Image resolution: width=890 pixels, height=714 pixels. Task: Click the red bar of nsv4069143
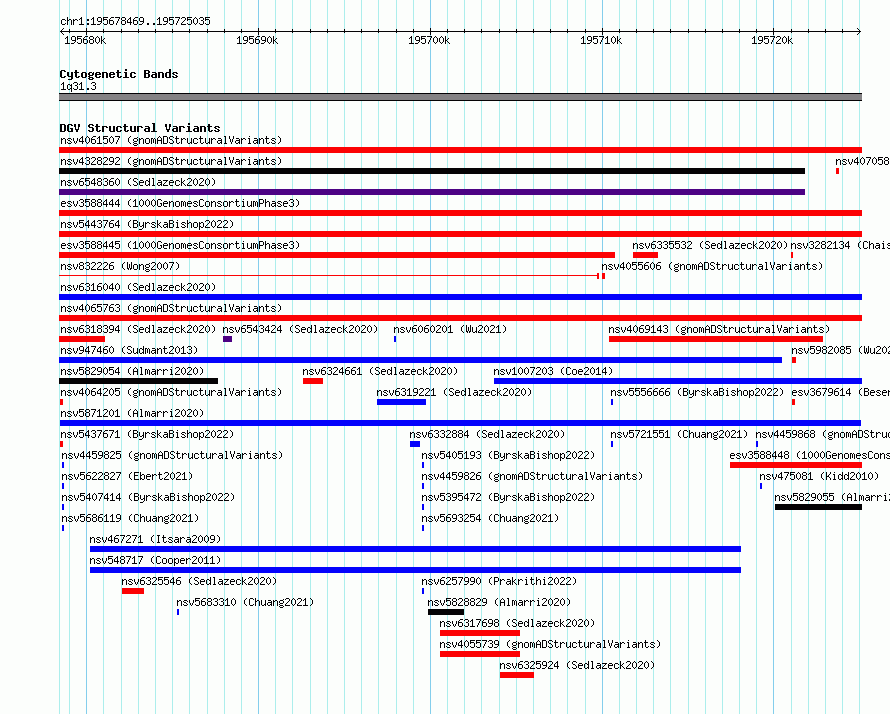coord(716,339)
